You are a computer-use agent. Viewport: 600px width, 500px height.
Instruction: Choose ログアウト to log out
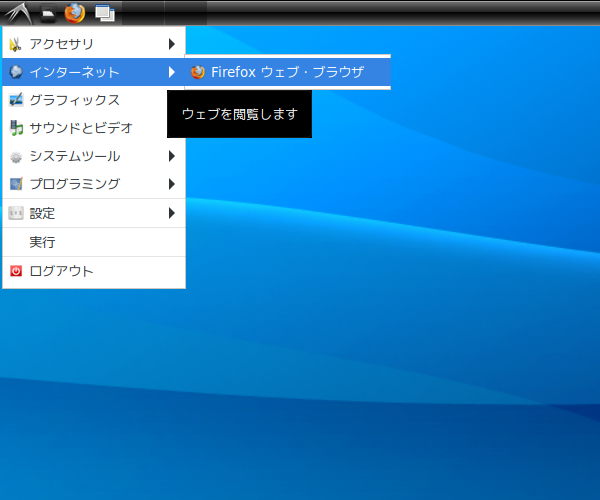[x=94, y=271]
